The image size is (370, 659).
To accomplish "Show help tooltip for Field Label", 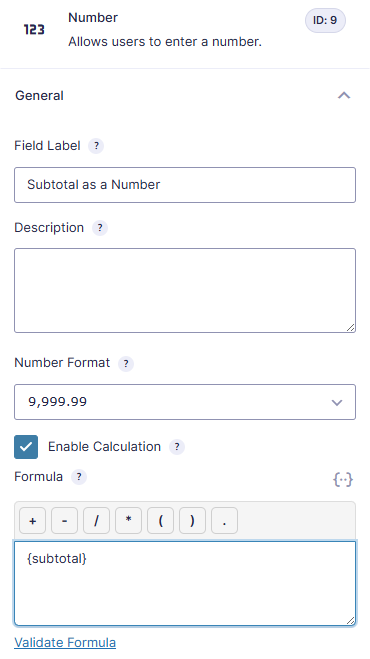I will point(96,146).
